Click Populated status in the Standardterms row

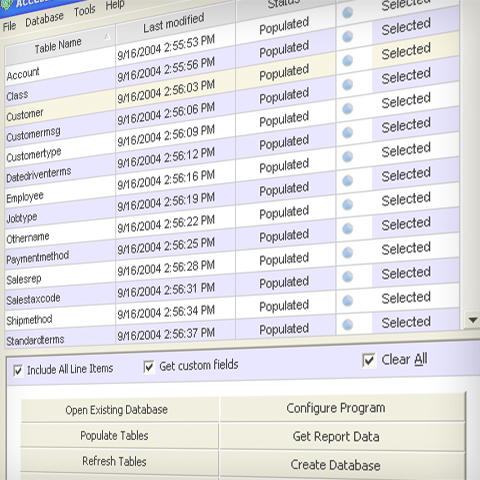coord(284,329)
